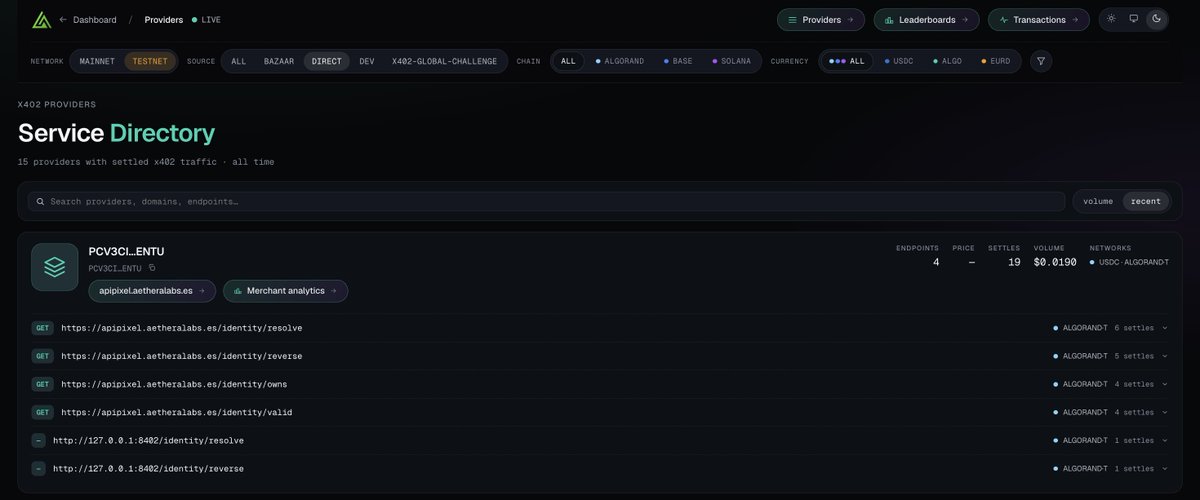
Task: Set source filter to ALL
Action: click(x=238, y=61)
